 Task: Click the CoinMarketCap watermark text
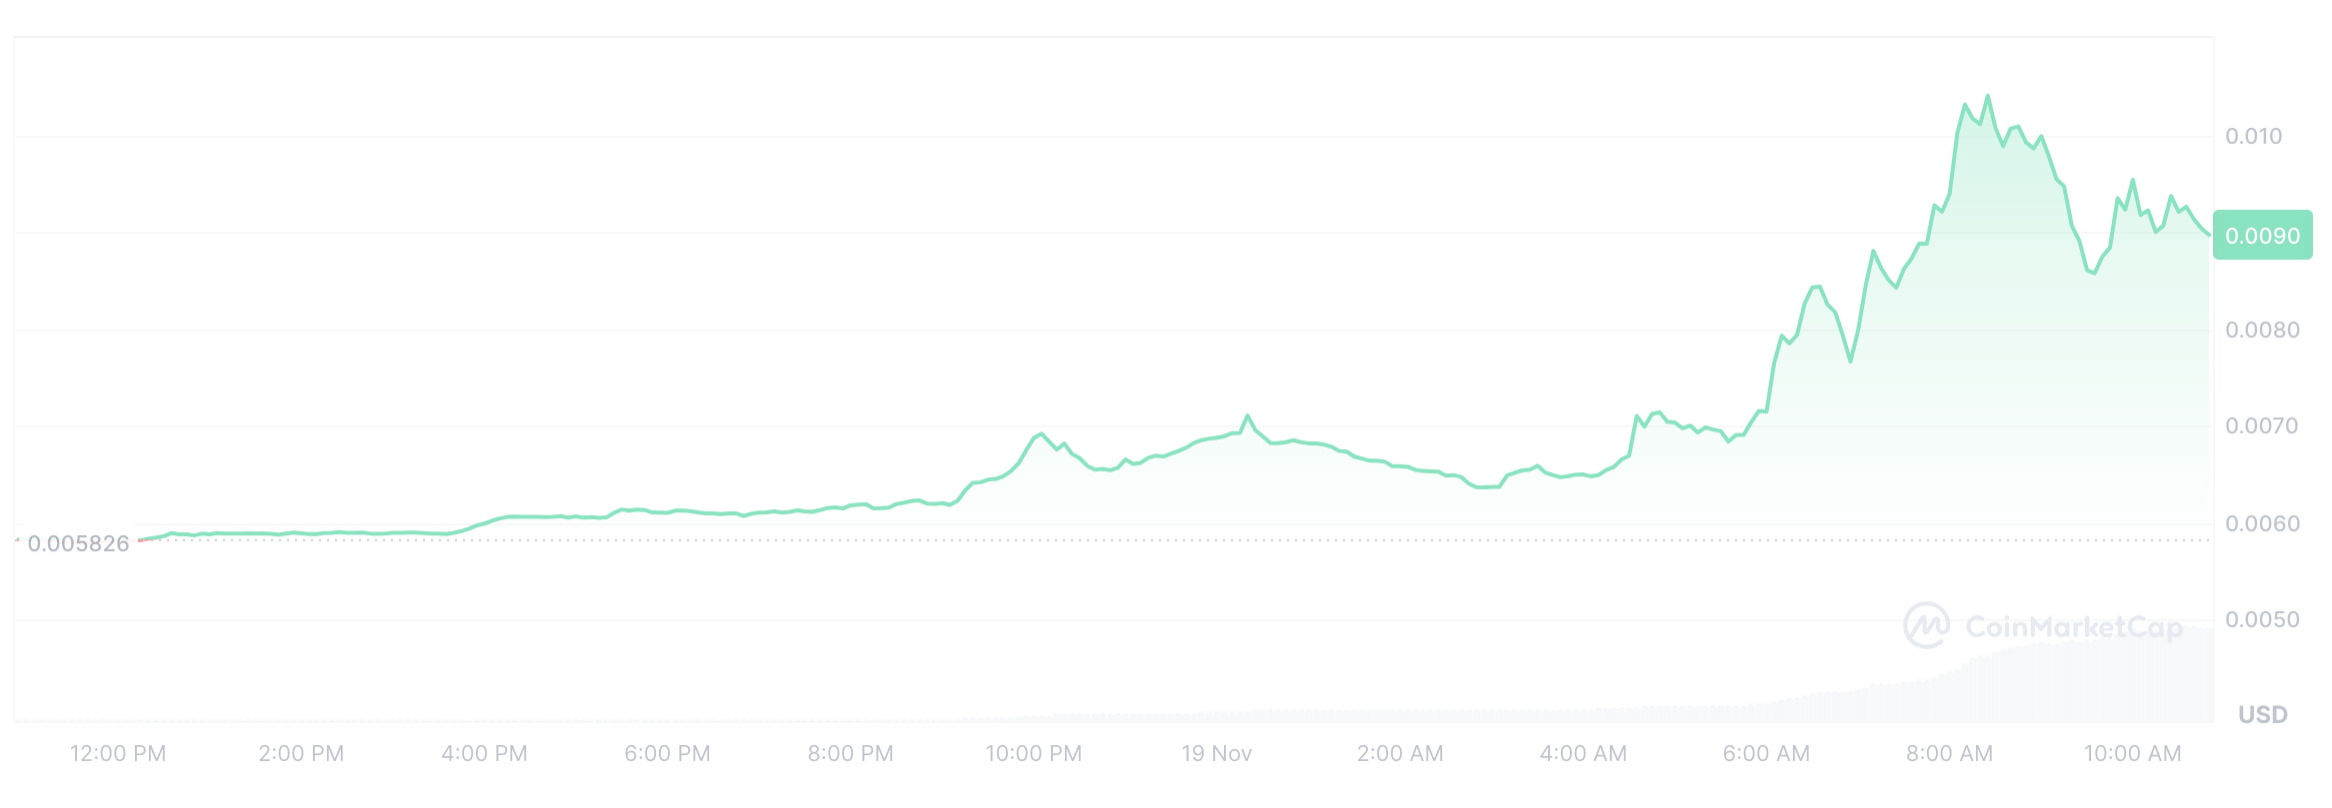coord(2073,627)
